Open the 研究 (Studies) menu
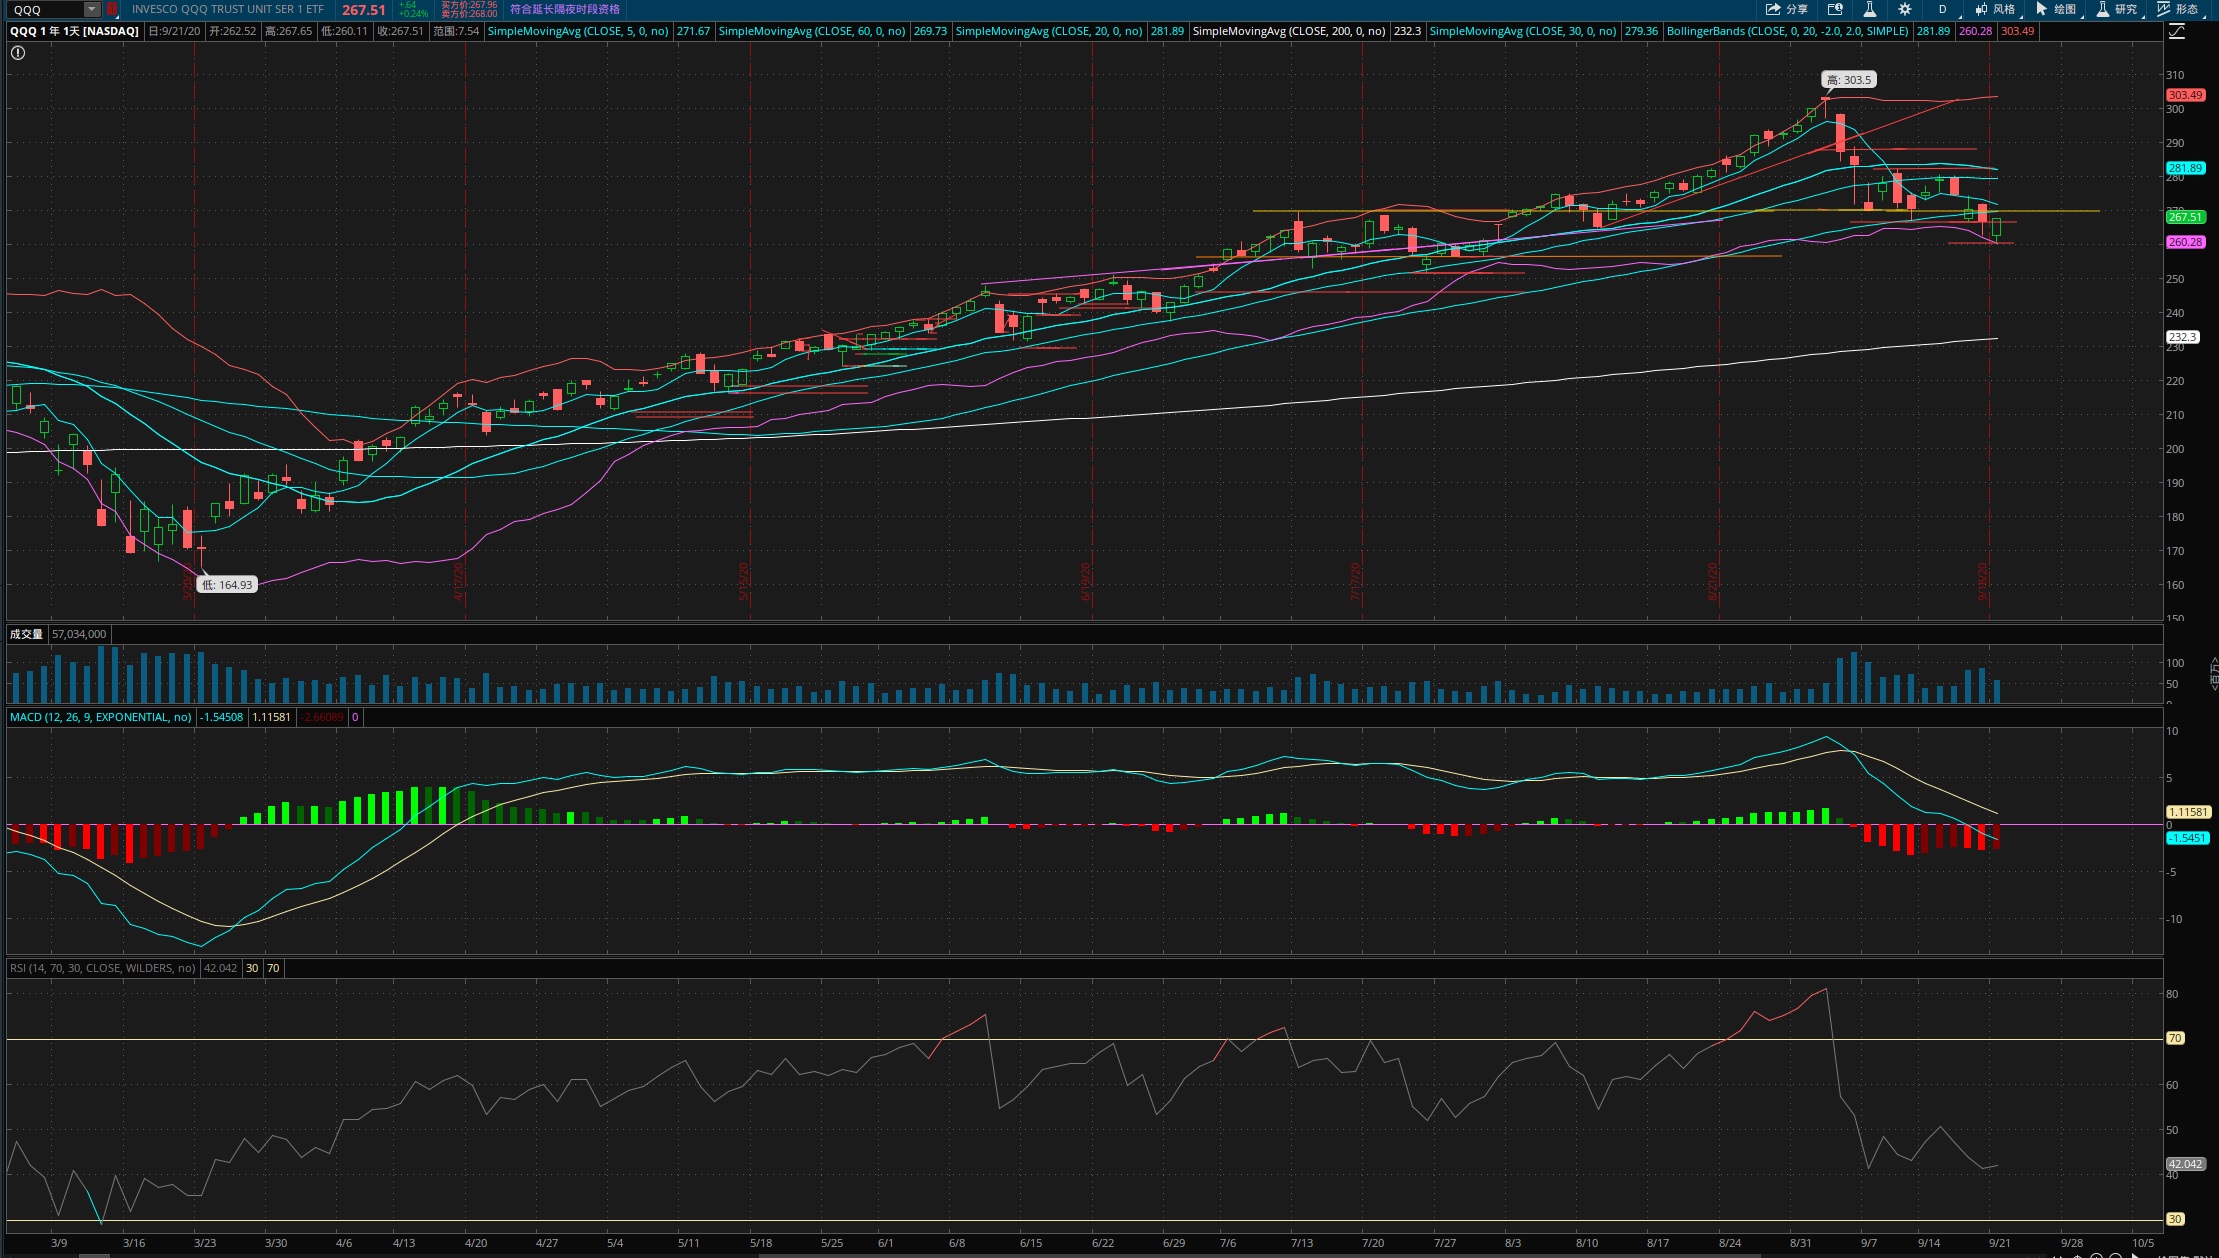The height and width of the screenshot is (1258, 2219). (x=2117, y=9)
